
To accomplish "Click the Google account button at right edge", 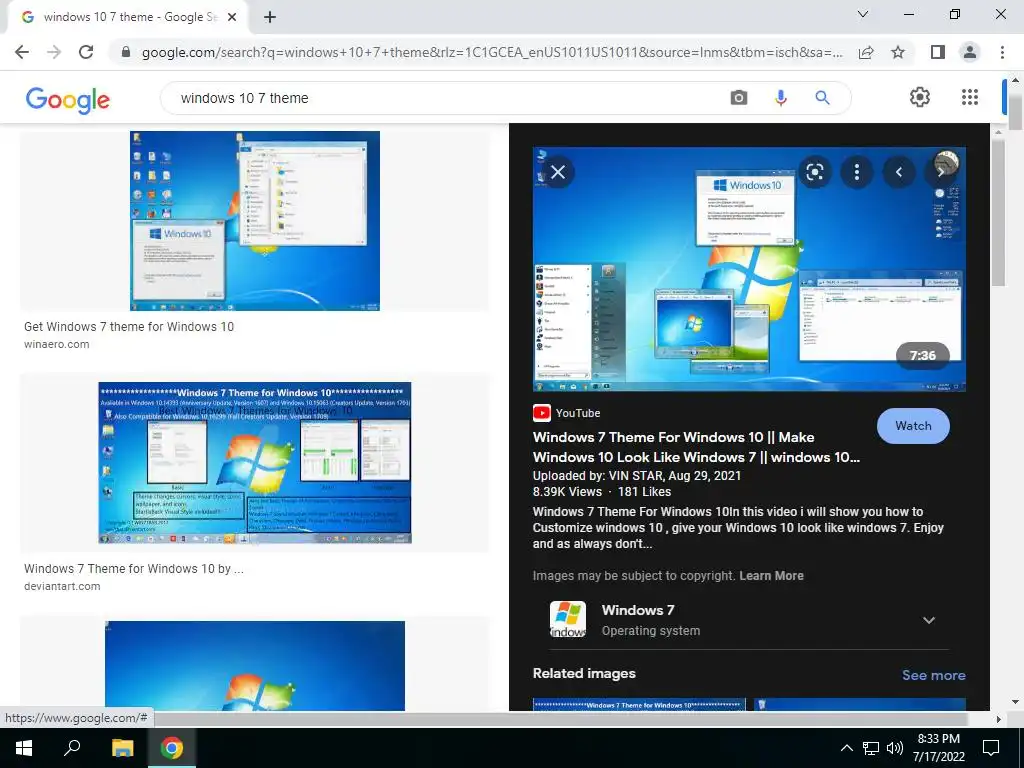I will pyautogui.click(x=1004, y=97).
